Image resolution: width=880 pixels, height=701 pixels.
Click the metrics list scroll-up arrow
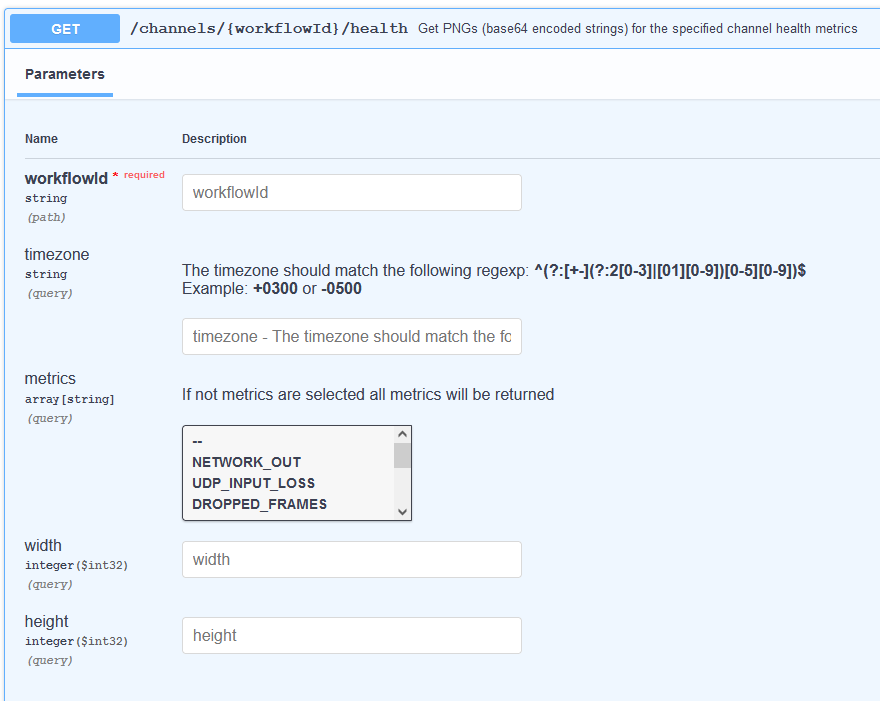(x=403, y=435)
